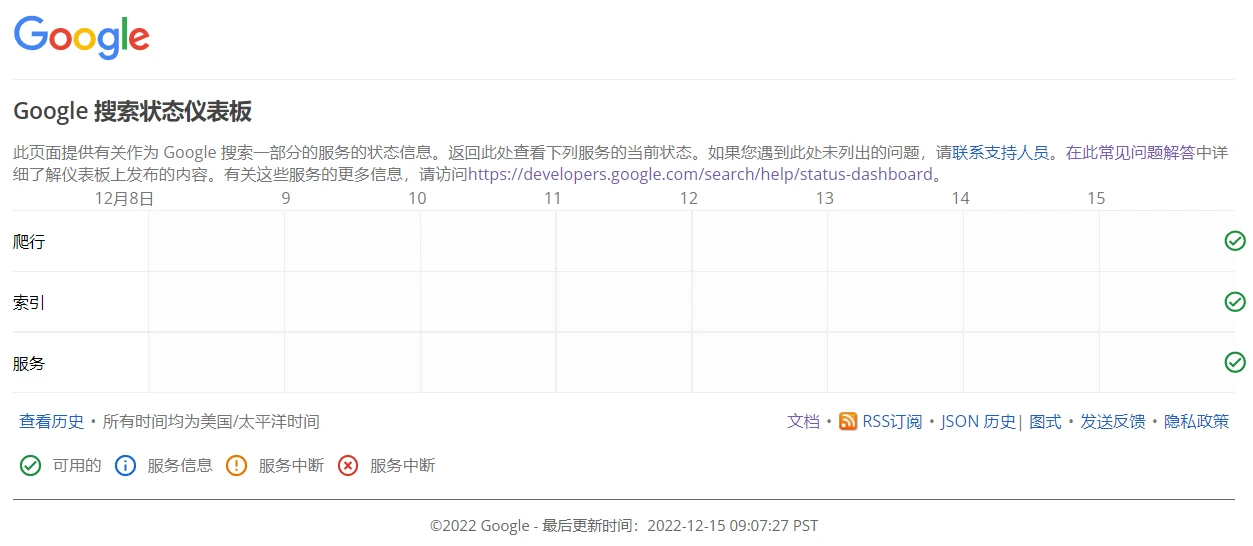
Task: Click the green status icon in 索引 row
Action: coord(1235,302)
